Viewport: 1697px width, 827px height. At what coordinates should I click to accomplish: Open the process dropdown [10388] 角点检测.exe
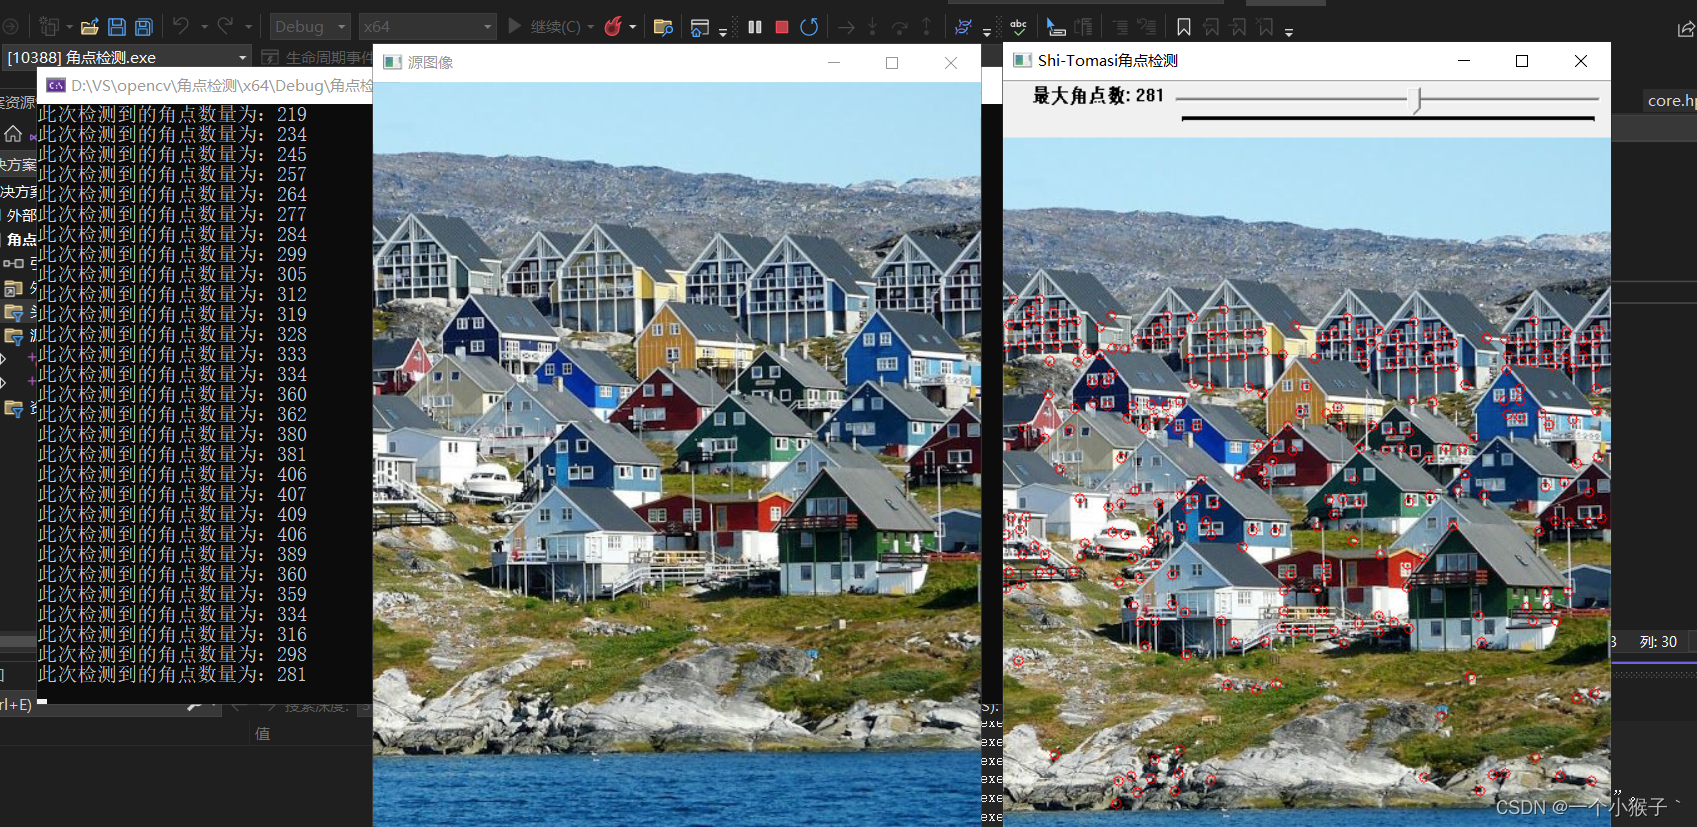[127, 57]
